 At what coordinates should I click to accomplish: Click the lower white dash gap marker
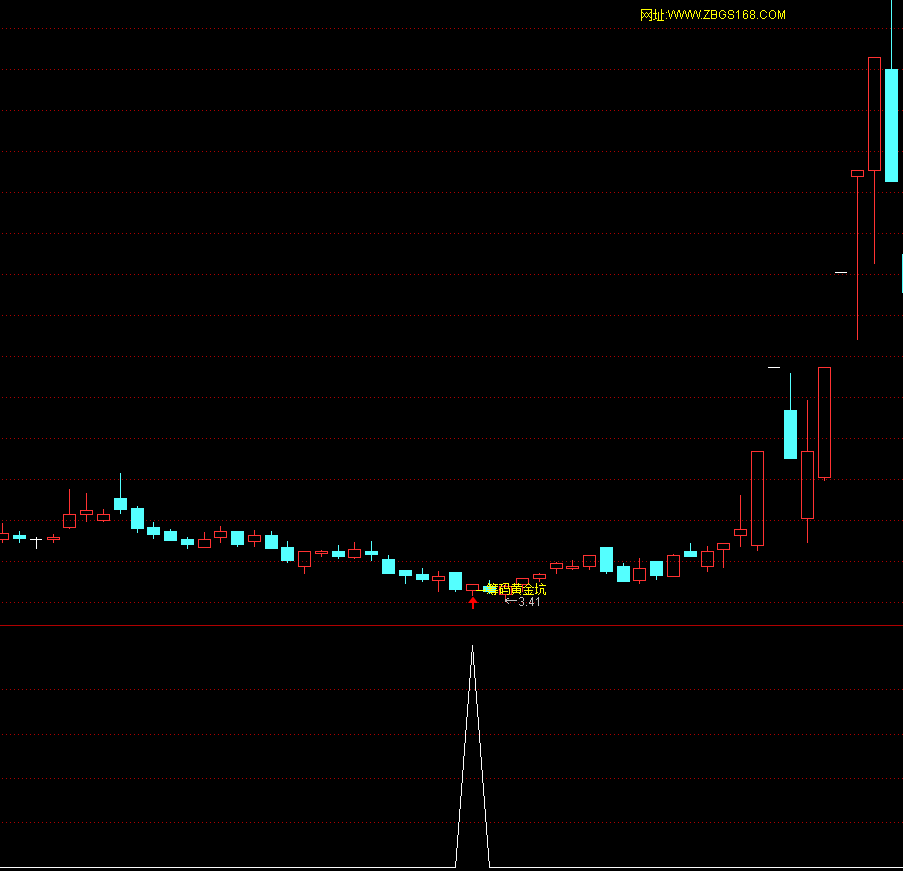[x=773, y=368]
